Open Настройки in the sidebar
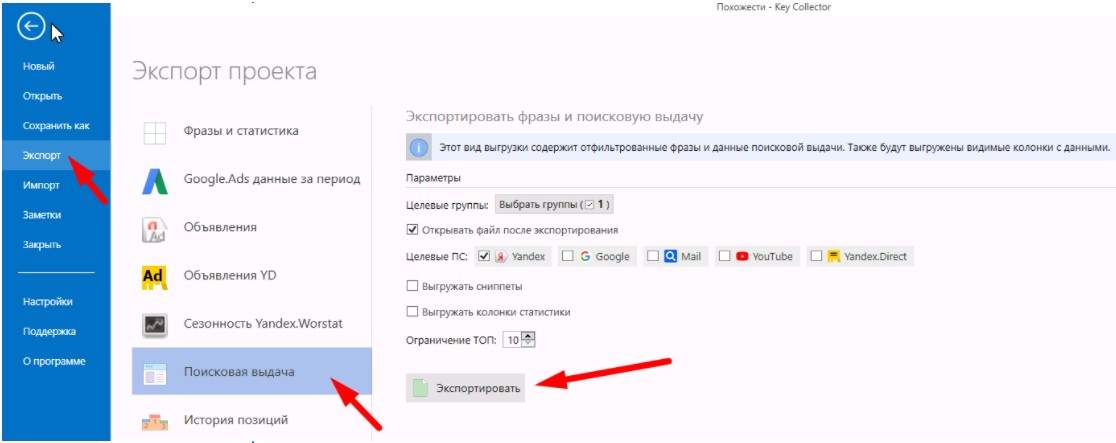The image size is (1116, 443). 48,301
